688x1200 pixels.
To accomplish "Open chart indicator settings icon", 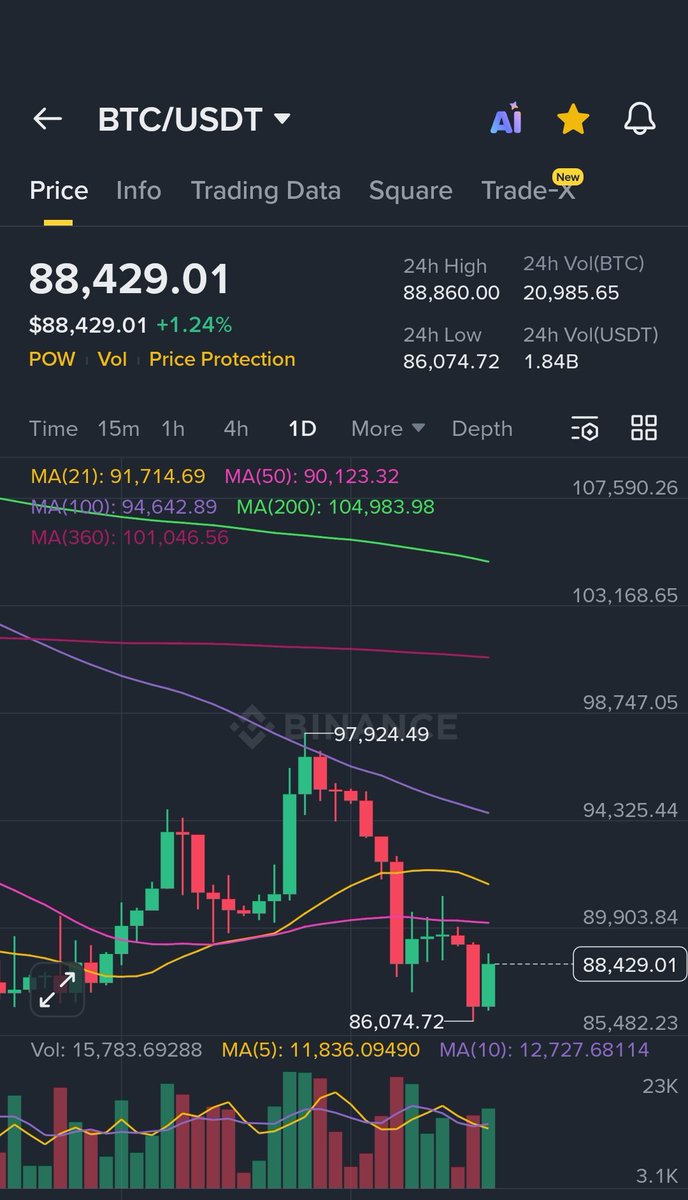I will click(x=584, y=429).
